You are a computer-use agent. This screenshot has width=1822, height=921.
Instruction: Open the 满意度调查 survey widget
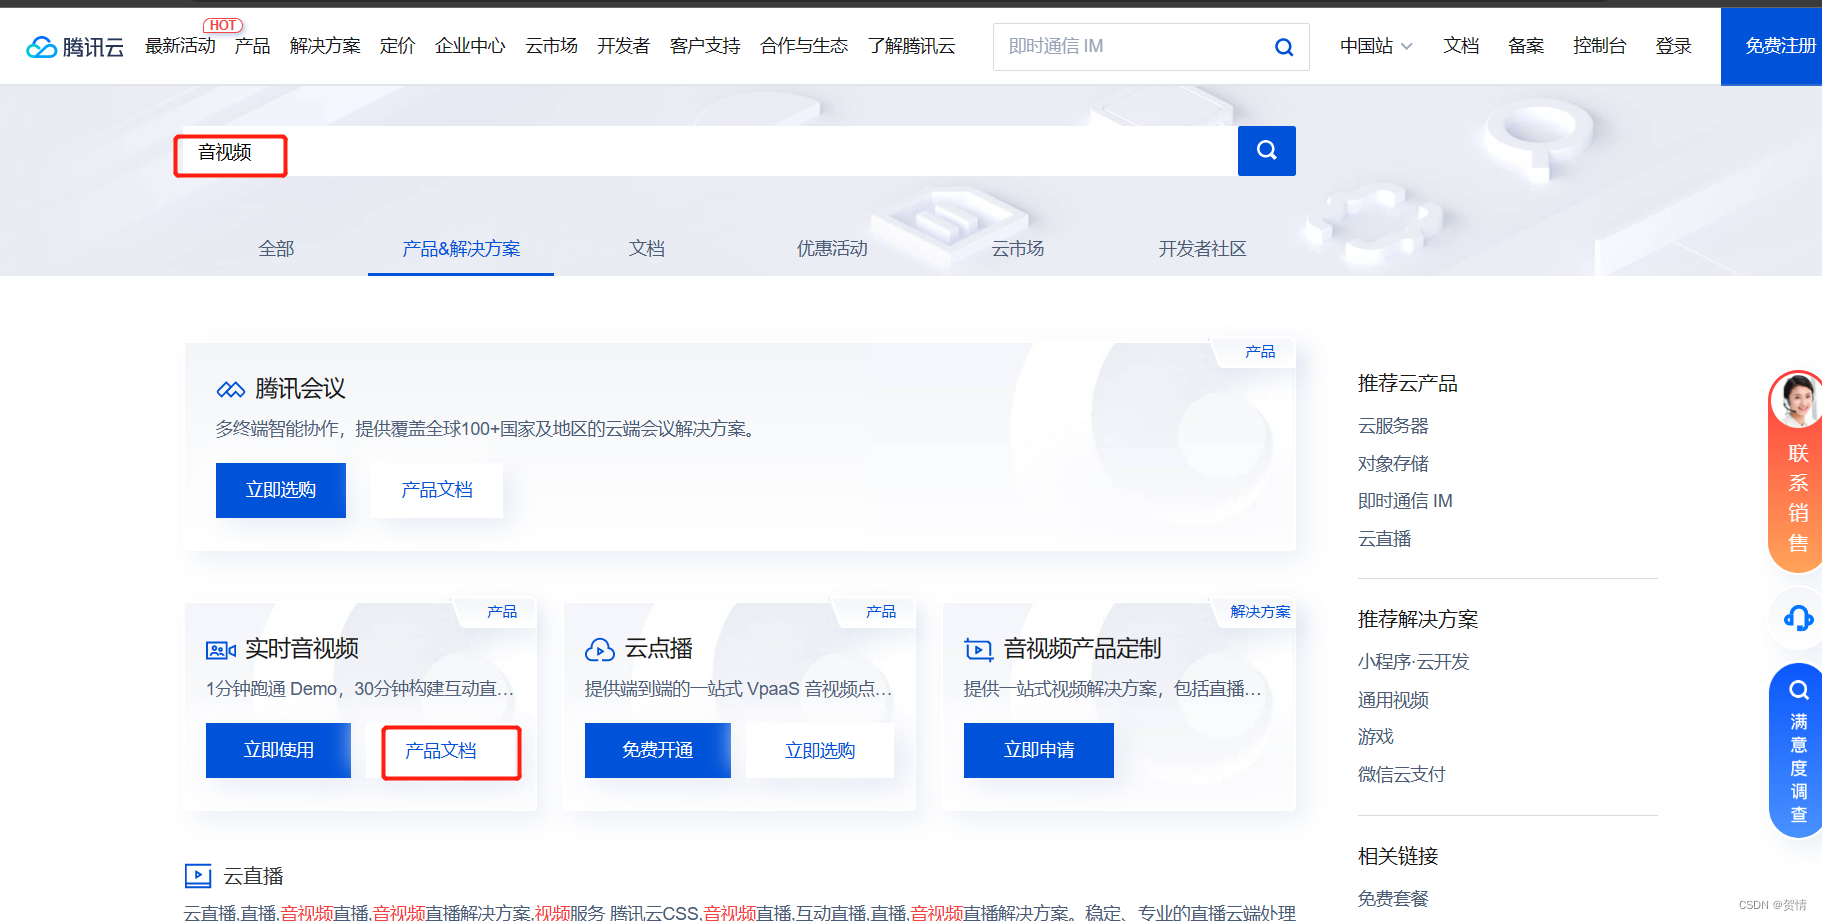1797,750
